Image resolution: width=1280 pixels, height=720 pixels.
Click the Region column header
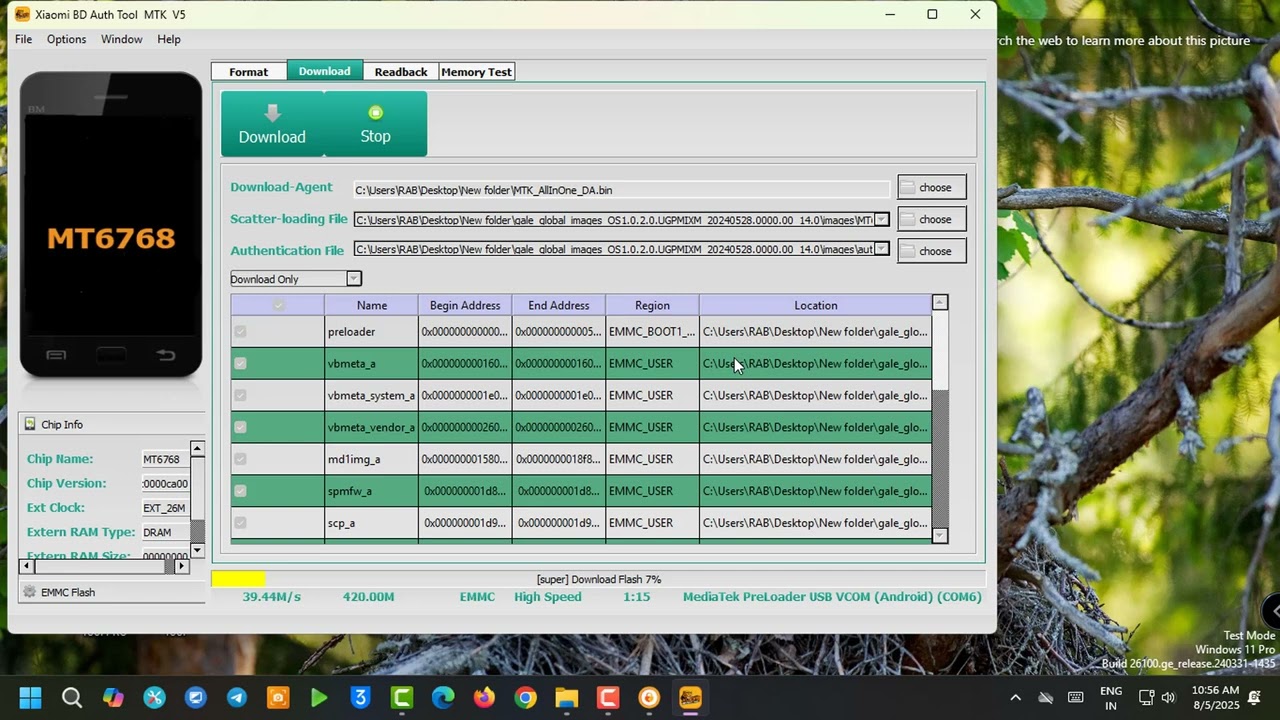coord(652,305)
